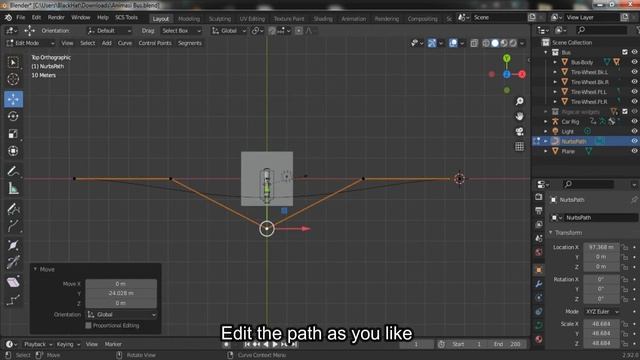Open the Select Box drag dropdown

coord(181,31)
